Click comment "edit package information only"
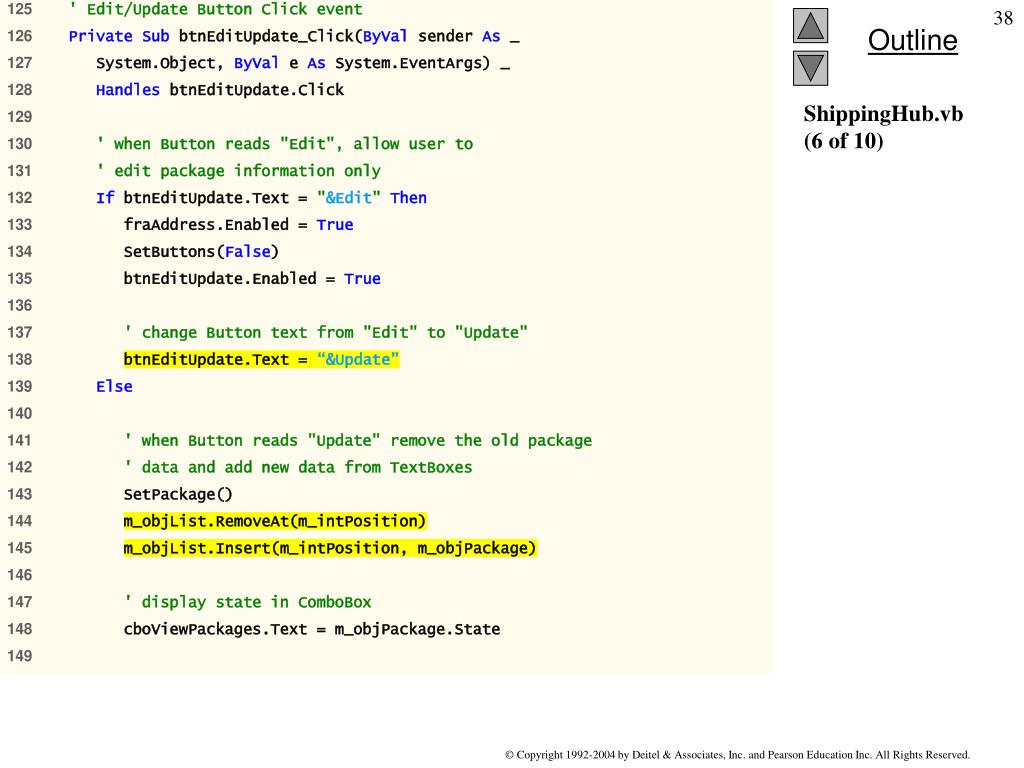This screenshot has width=1024, height=768. (x=238, y=170)
